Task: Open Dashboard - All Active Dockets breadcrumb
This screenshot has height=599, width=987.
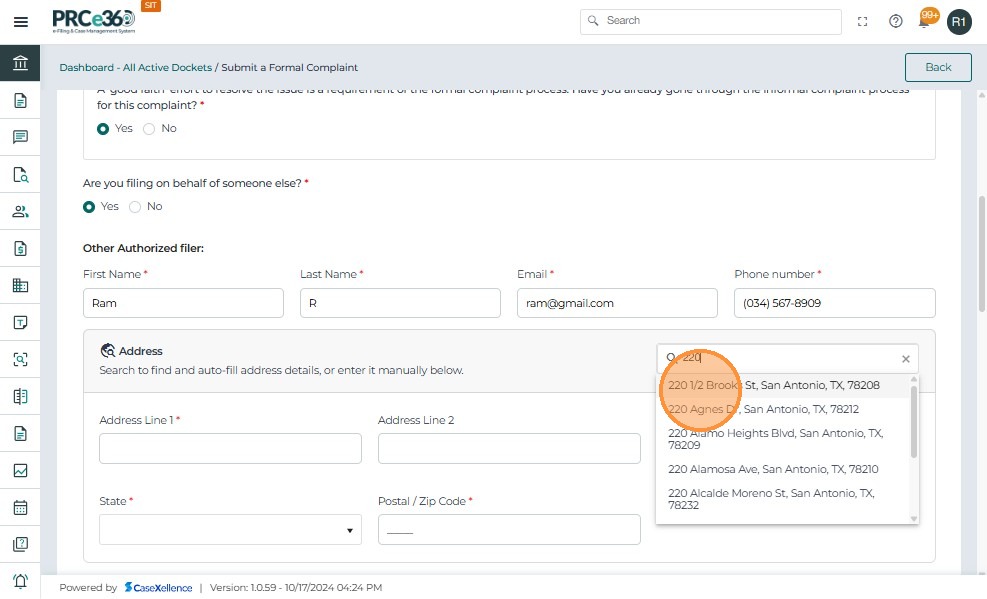Action: click(x=135, y=68)
